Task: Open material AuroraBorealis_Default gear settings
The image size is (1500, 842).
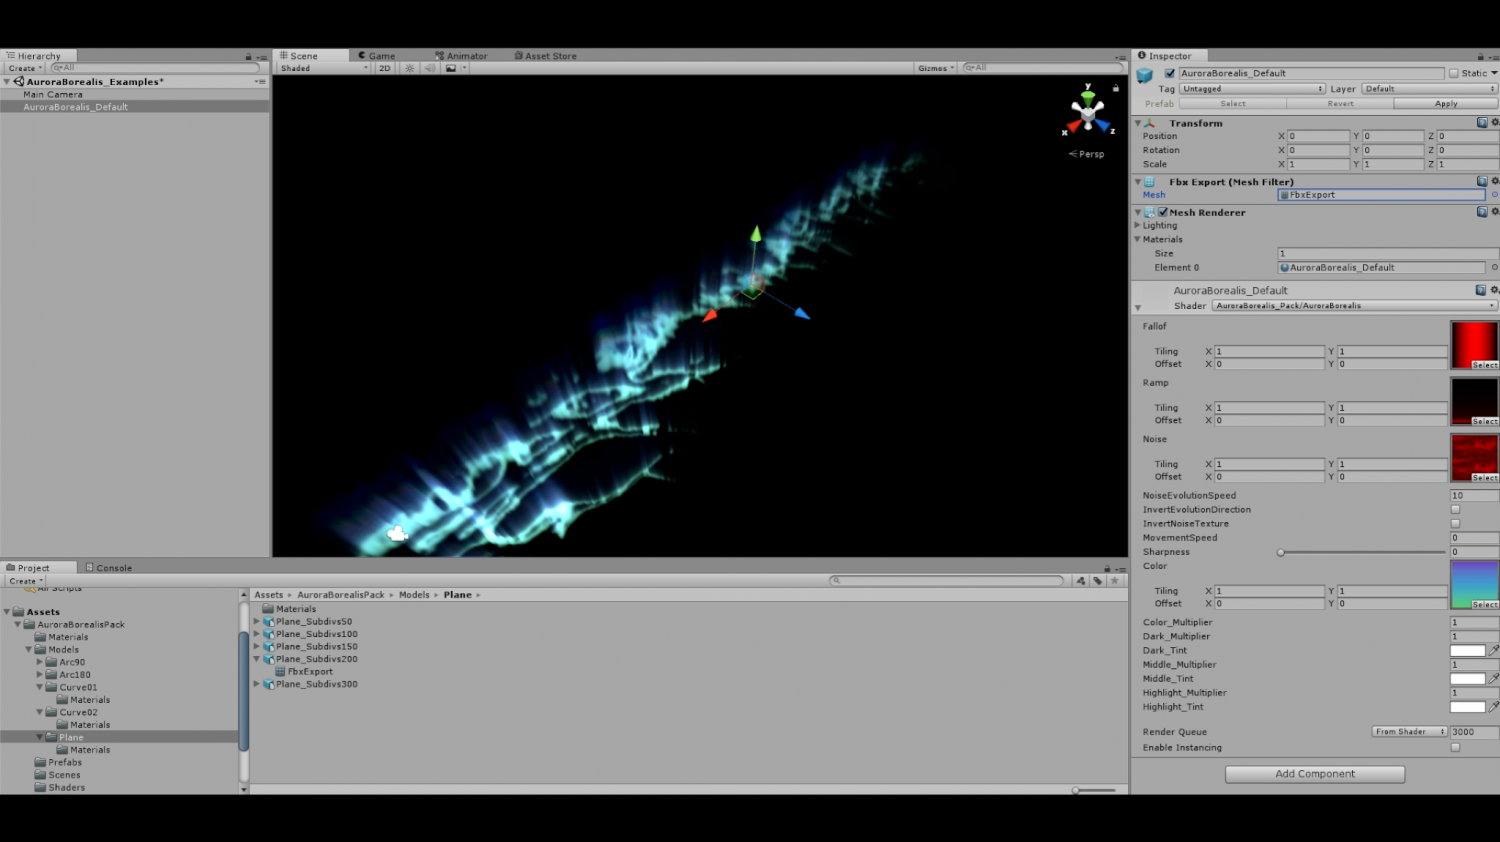Action: point(1494,290)
